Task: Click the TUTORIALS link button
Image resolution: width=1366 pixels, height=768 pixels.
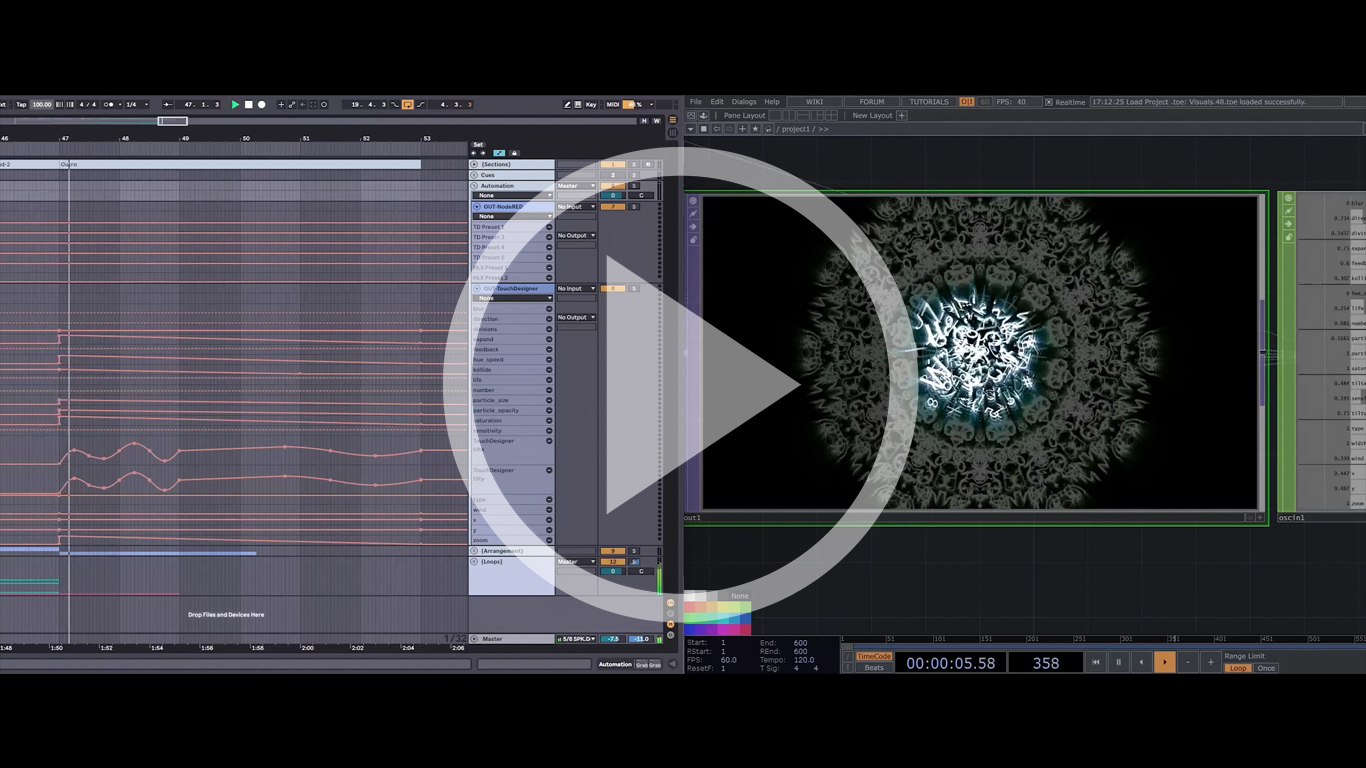Action: (x=929, y=102)
